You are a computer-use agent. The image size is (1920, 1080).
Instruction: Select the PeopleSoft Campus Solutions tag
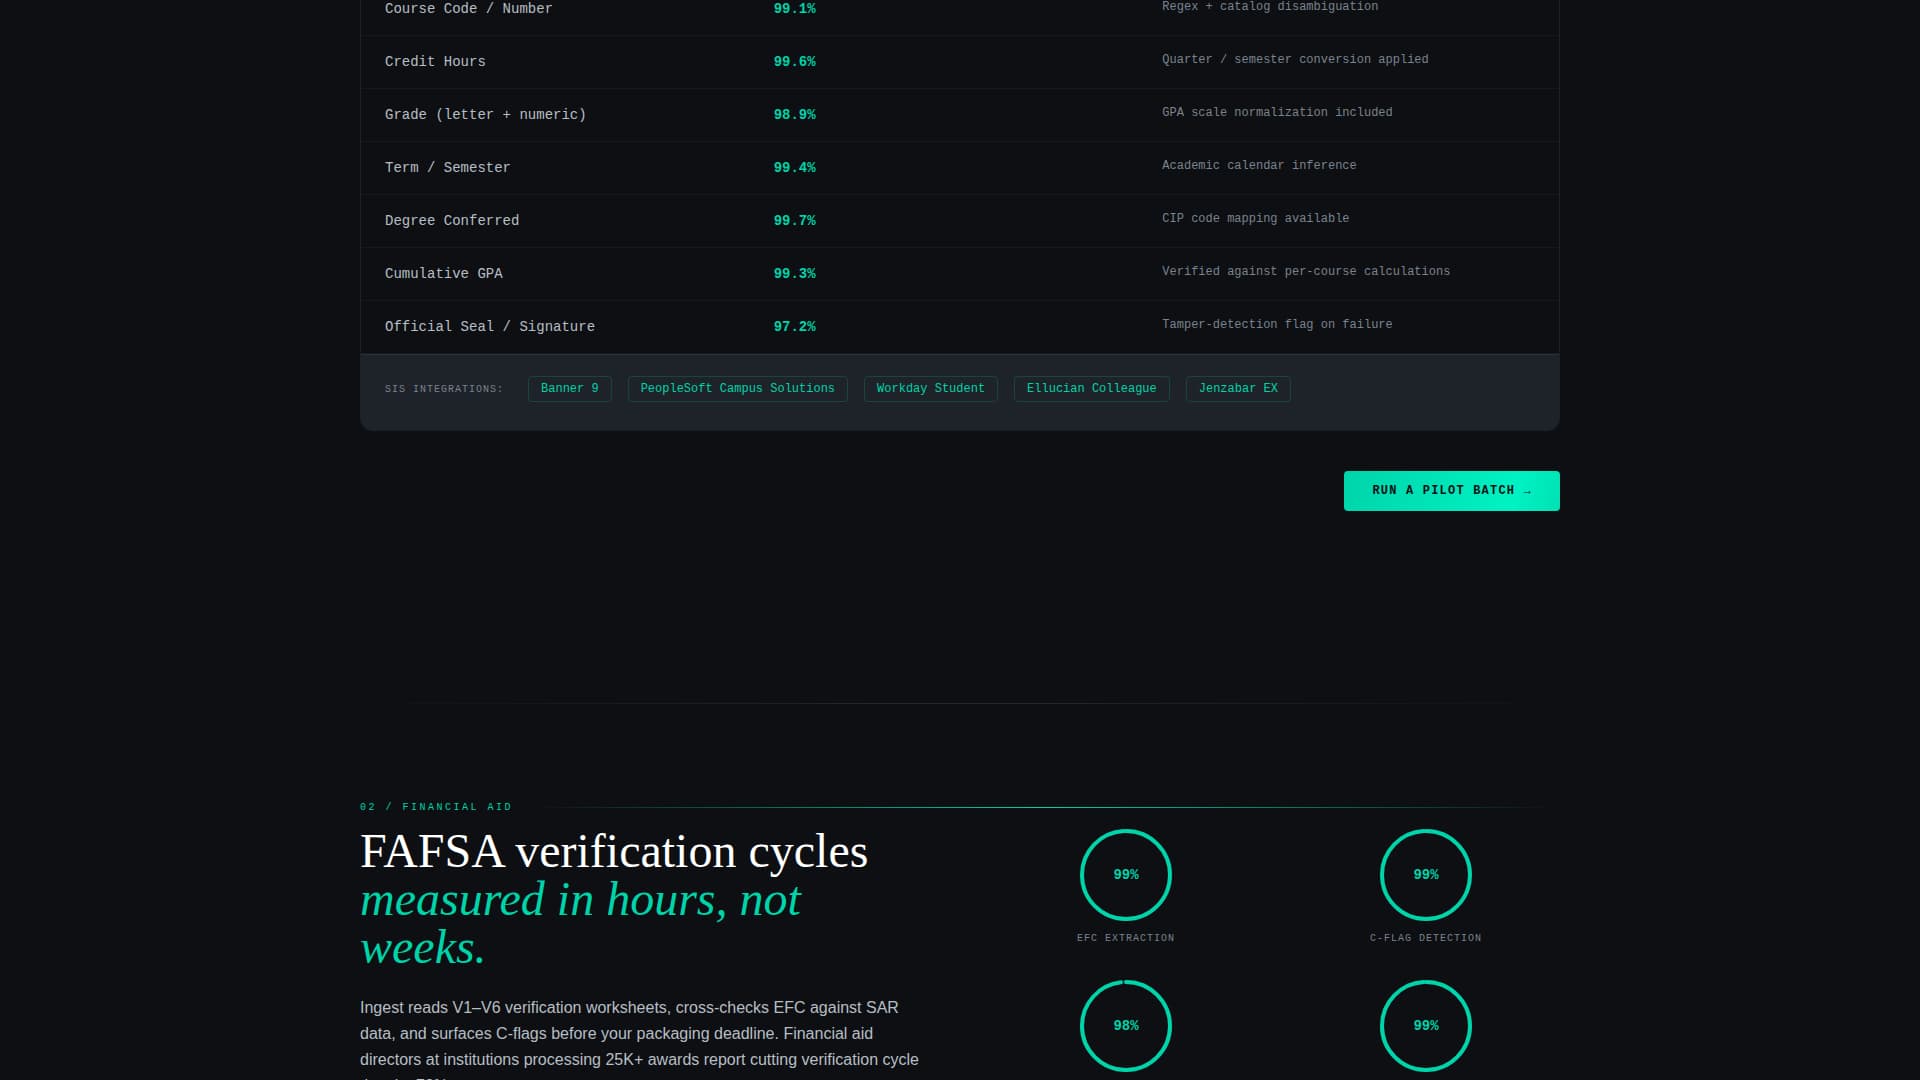click(737, 389)
